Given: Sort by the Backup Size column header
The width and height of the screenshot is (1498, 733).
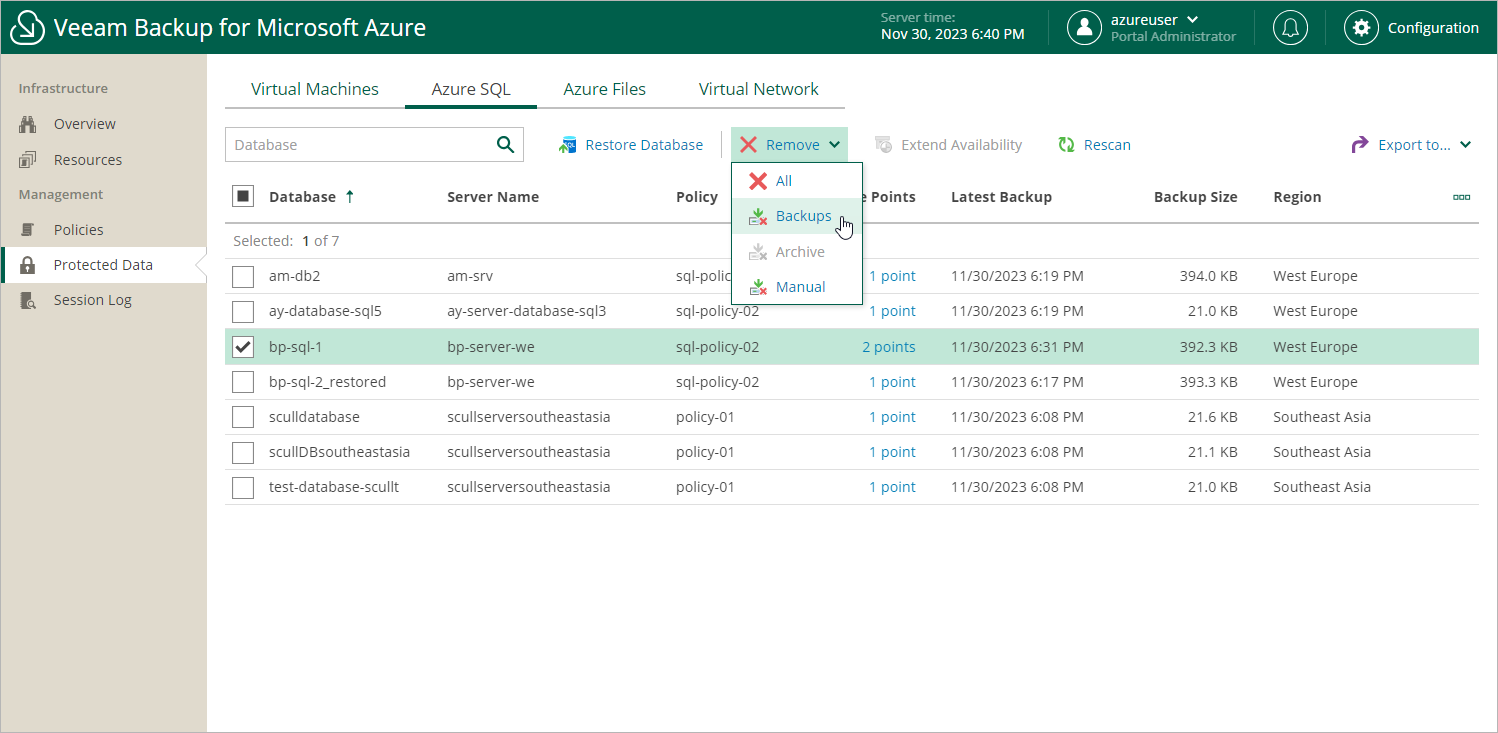Looking at the screenshot, I should click(1196, 197).
